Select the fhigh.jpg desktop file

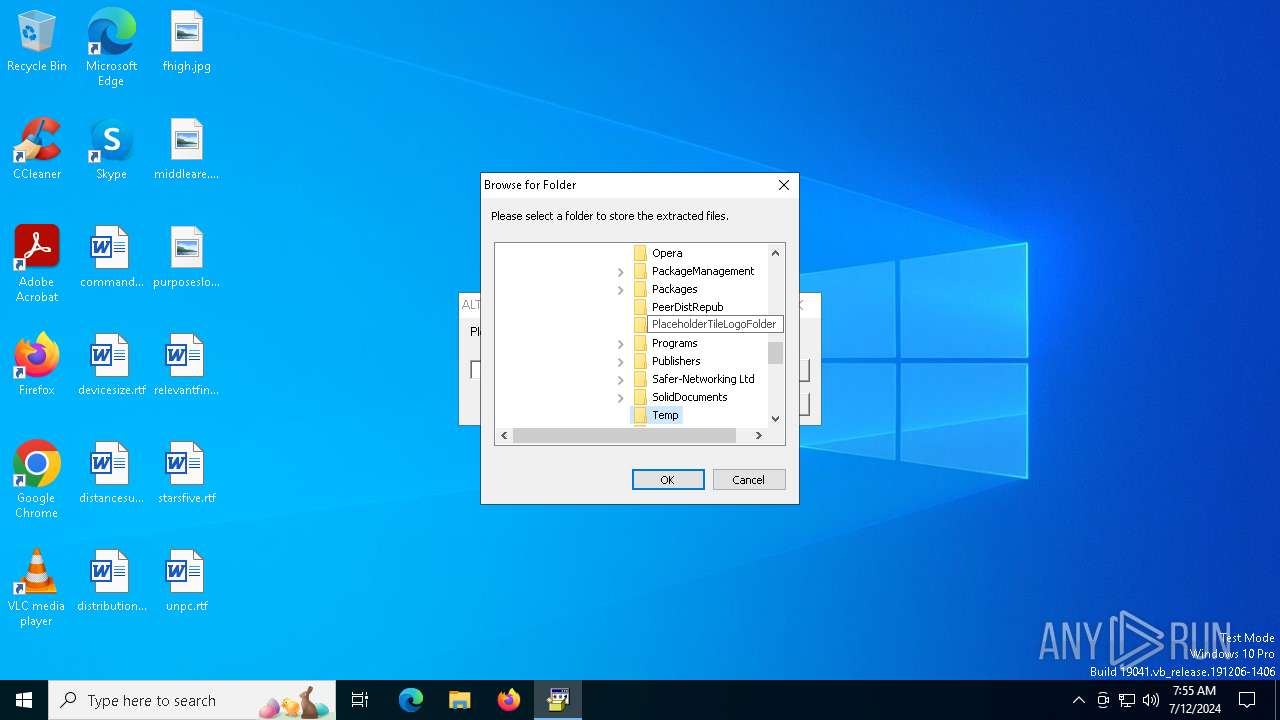187,42
